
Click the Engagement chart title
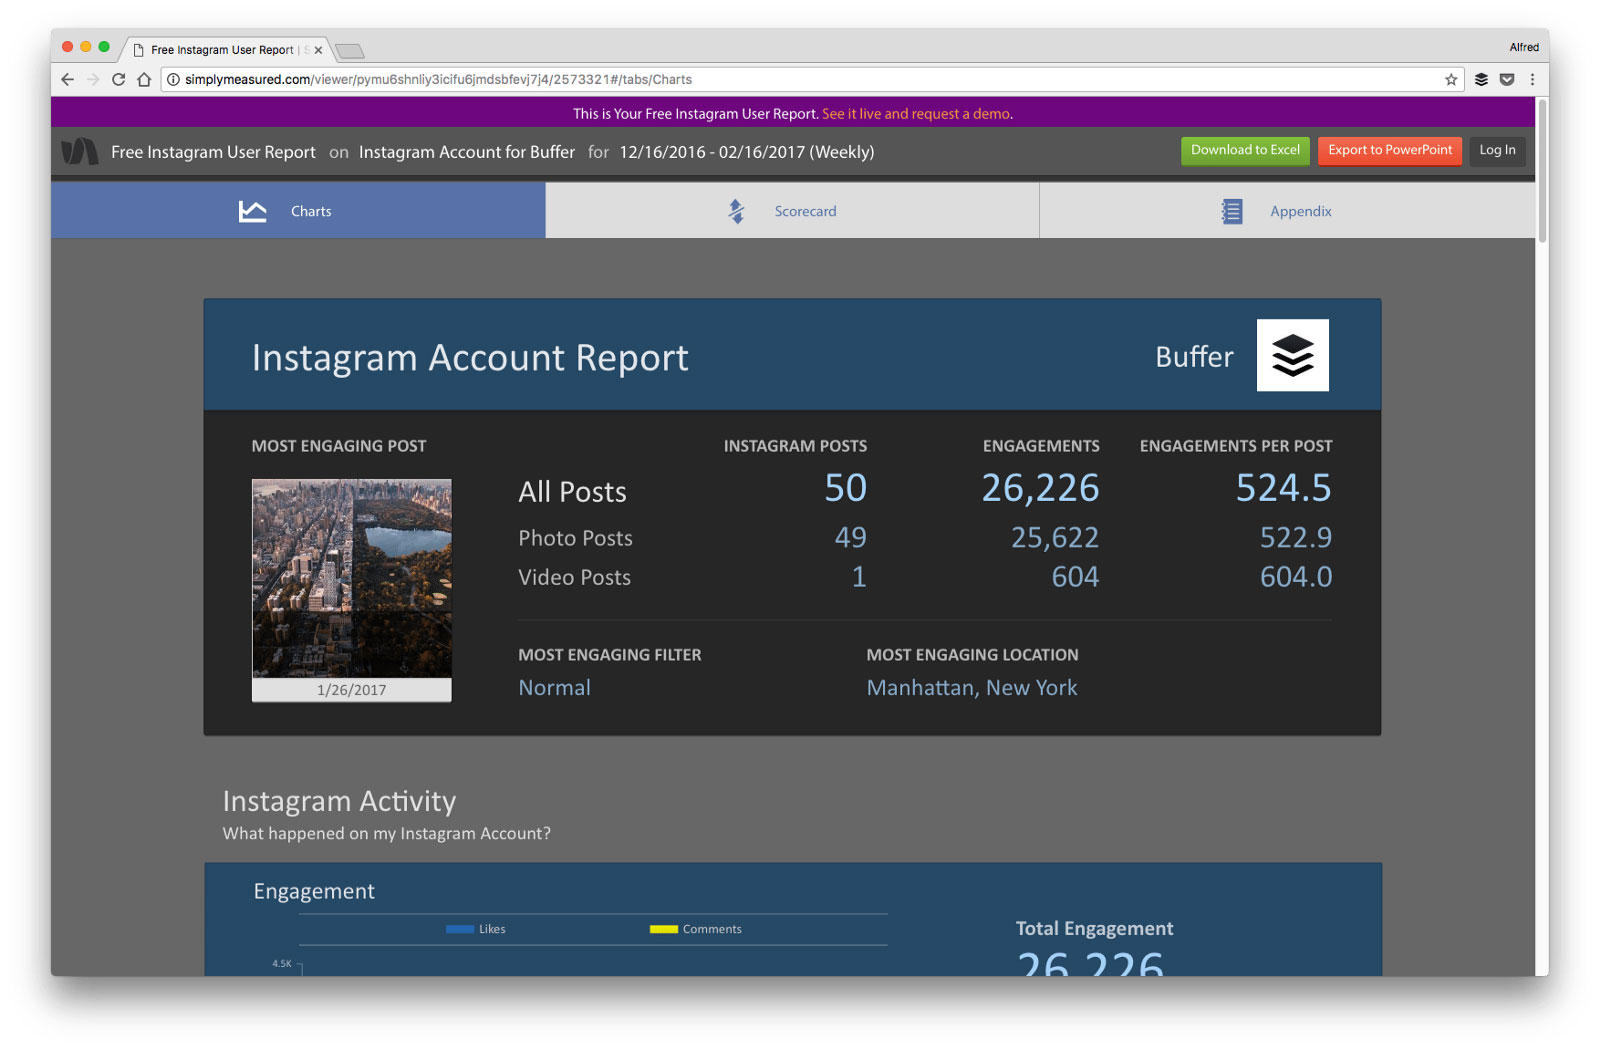pos(314,891)
